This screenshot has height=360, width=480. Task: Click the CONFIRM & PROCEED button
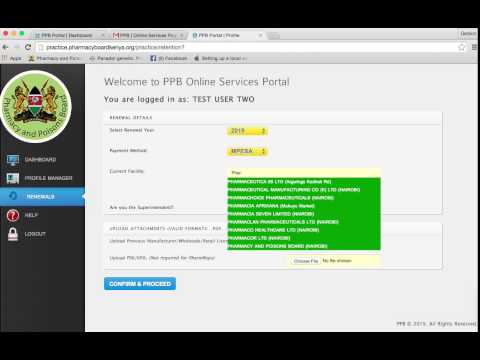pos(140,284)
